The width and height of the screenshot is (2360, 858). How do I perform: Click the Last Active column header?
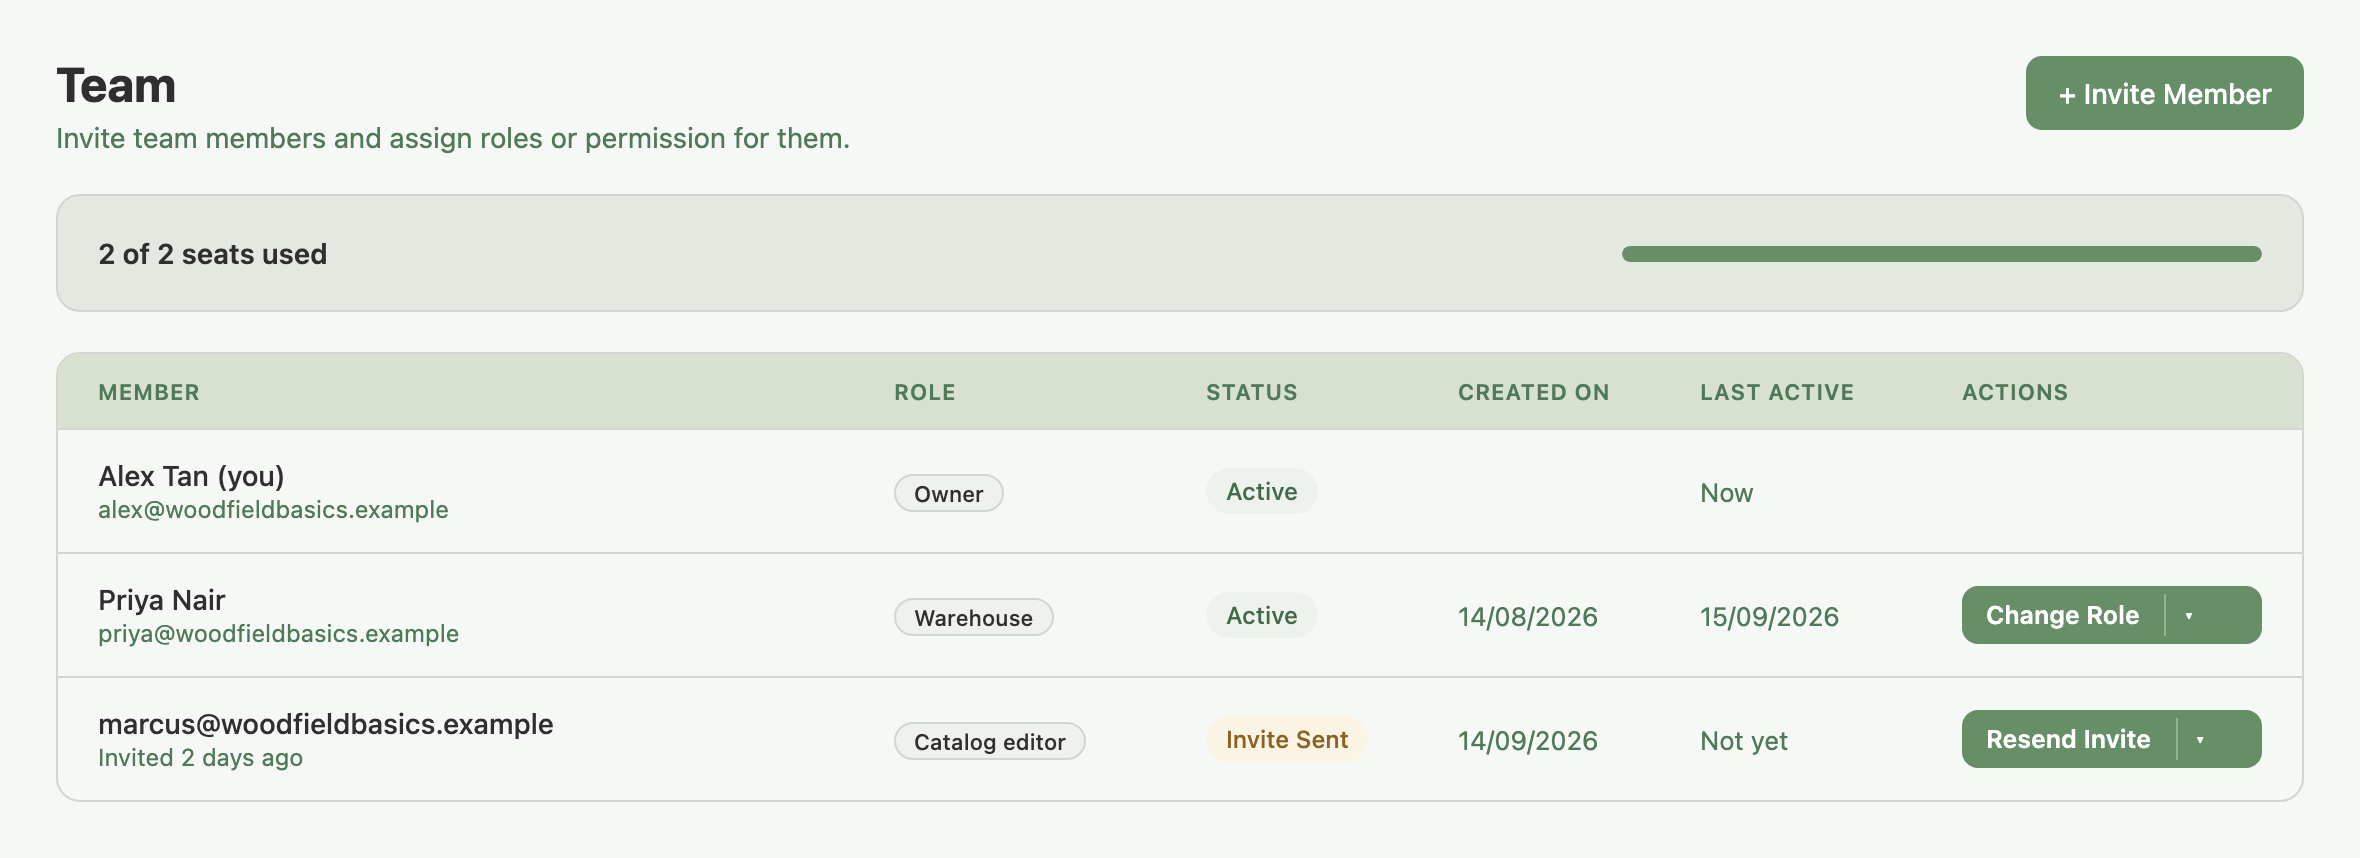click(x=1777, y=392)
